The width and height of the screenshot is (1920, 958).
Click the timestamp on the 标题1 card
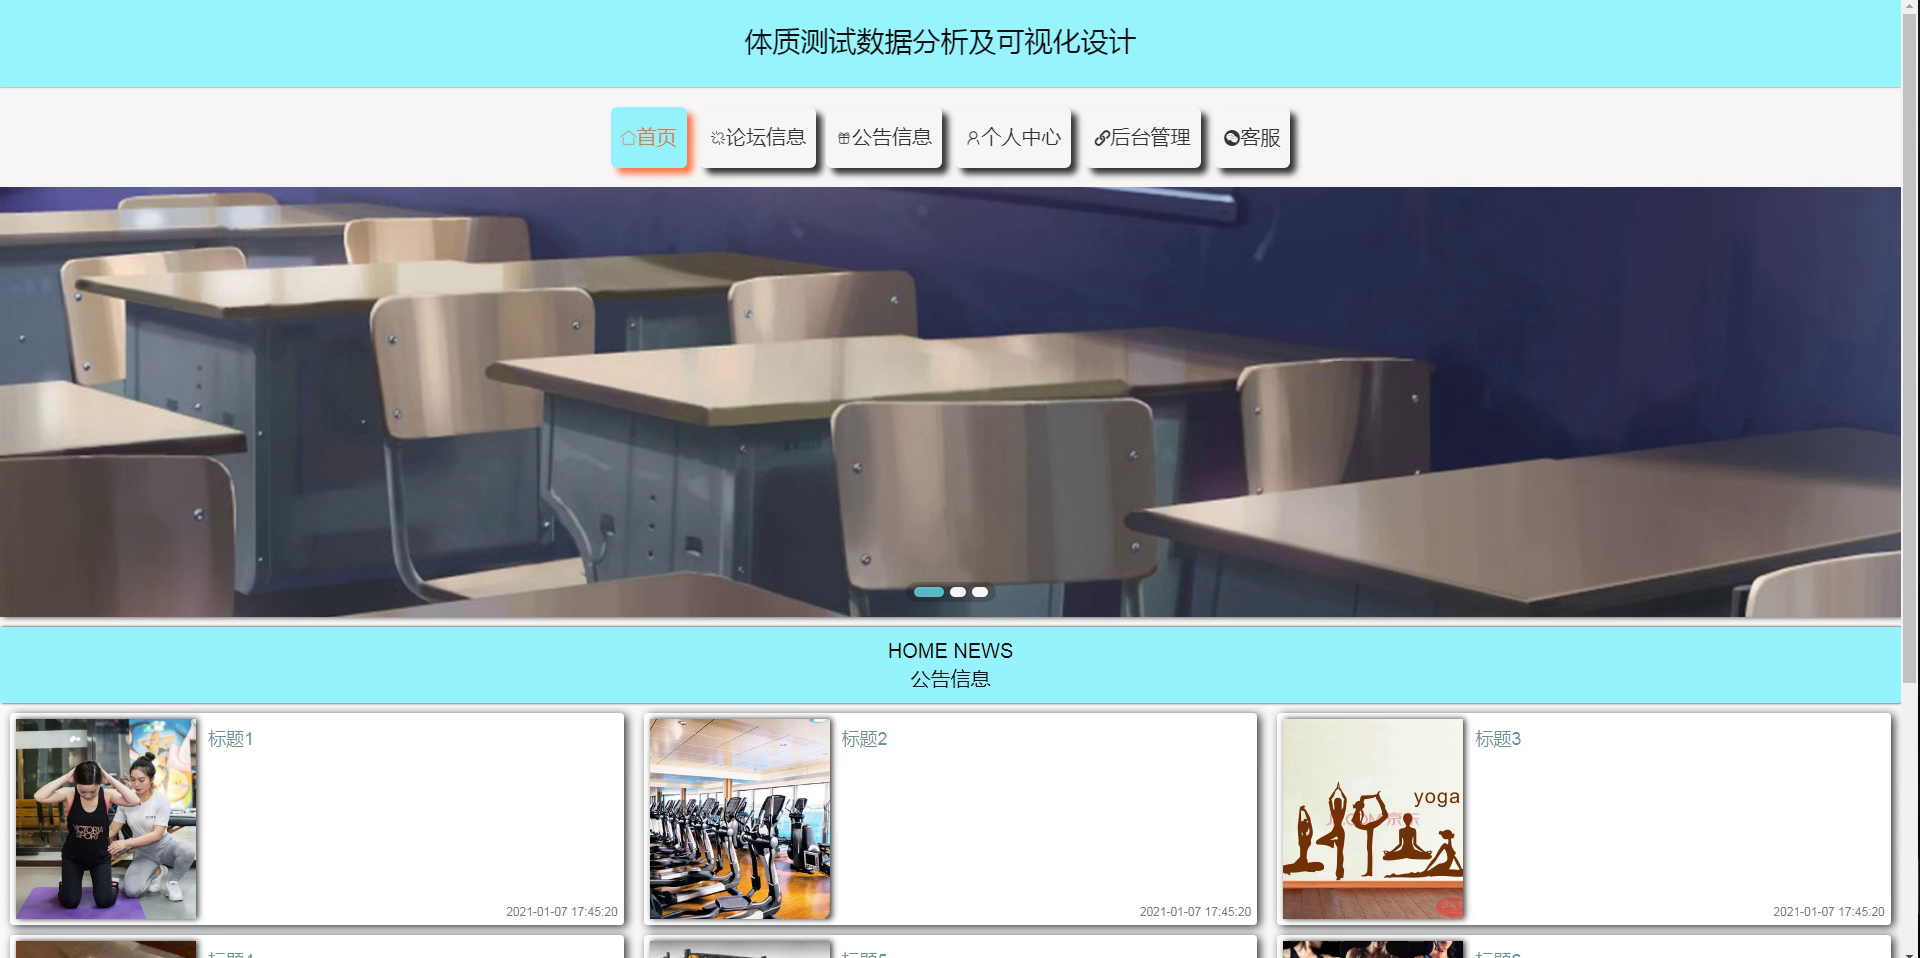point(562,912)
